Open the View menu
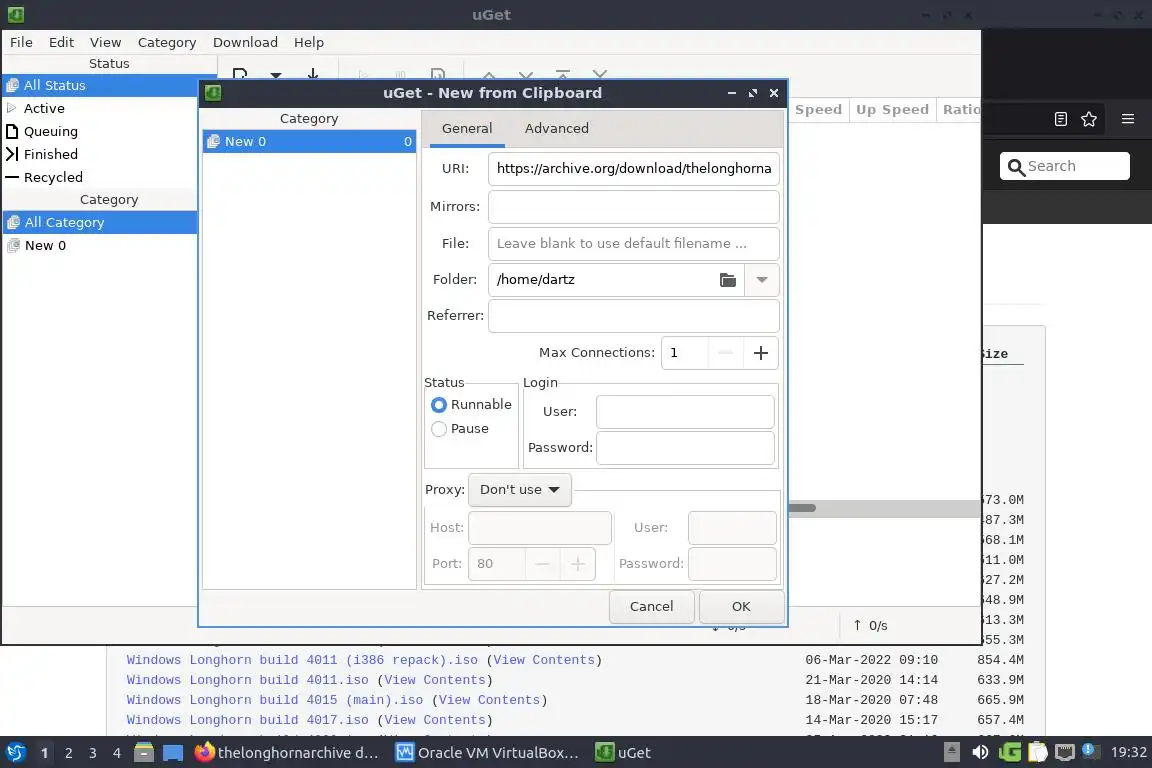This screenshot has height=768, width=1152. [105, 43]
